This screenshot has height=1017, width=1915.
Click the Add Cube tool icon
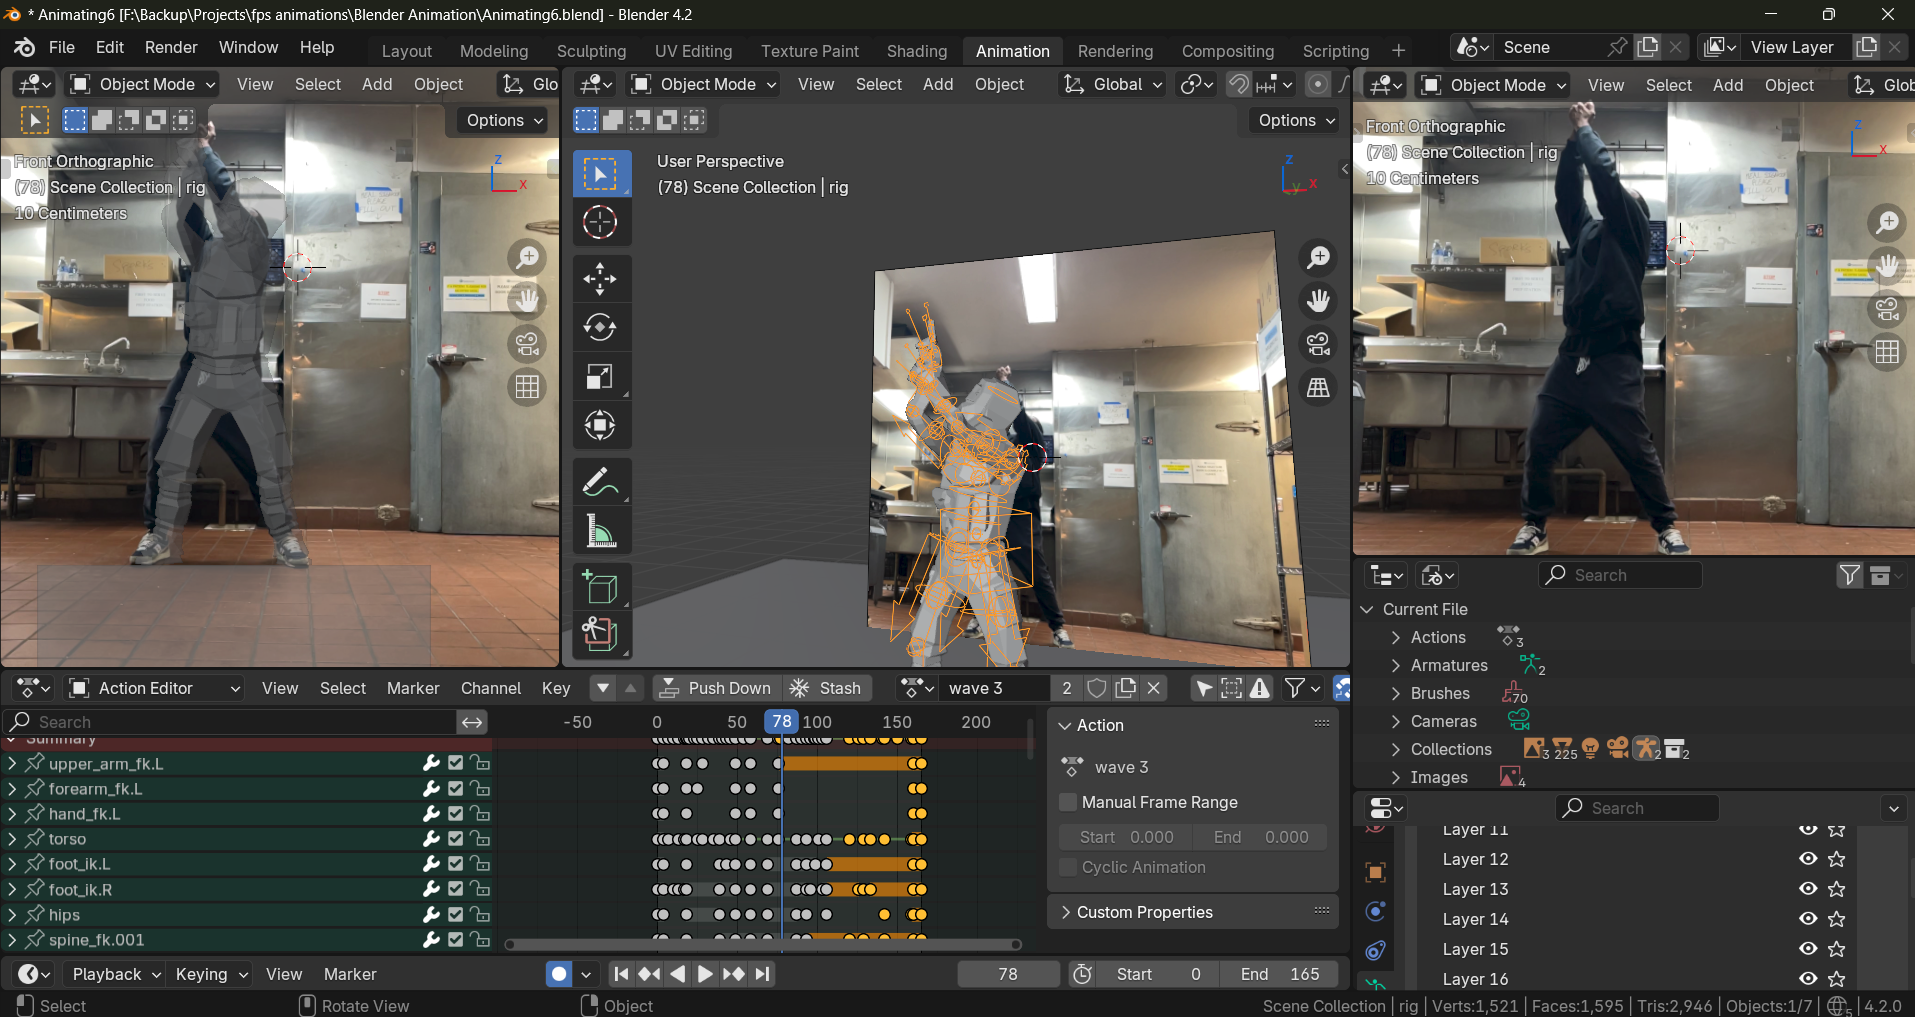(x=600, y=588)
